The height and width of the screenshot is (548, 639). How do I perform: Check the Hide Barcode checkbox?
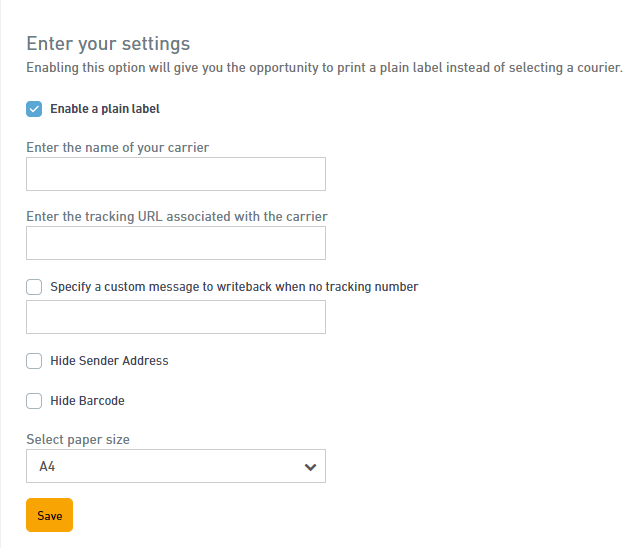pos(34,401)
